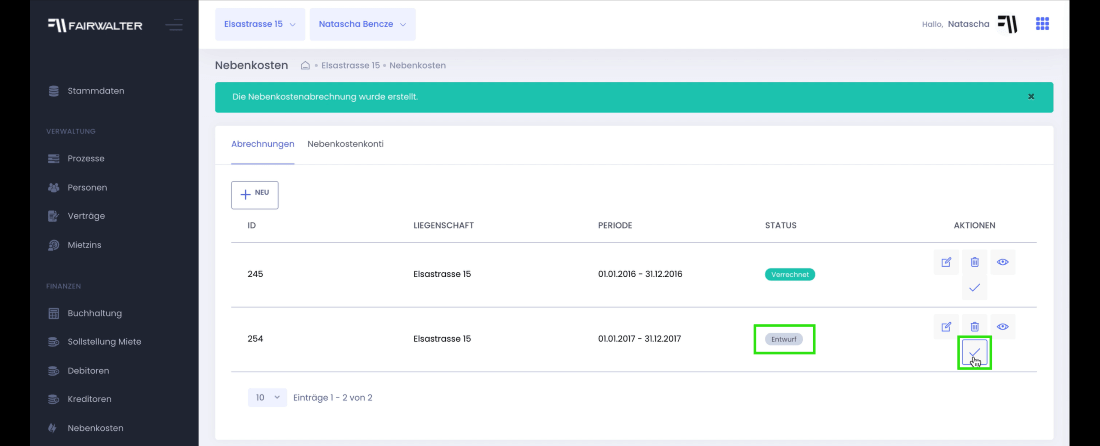Image resolution: width=1100 pixels, height=446 pixels.
Task: Delete Abrechnung 254
Action: tap(974, 327)
